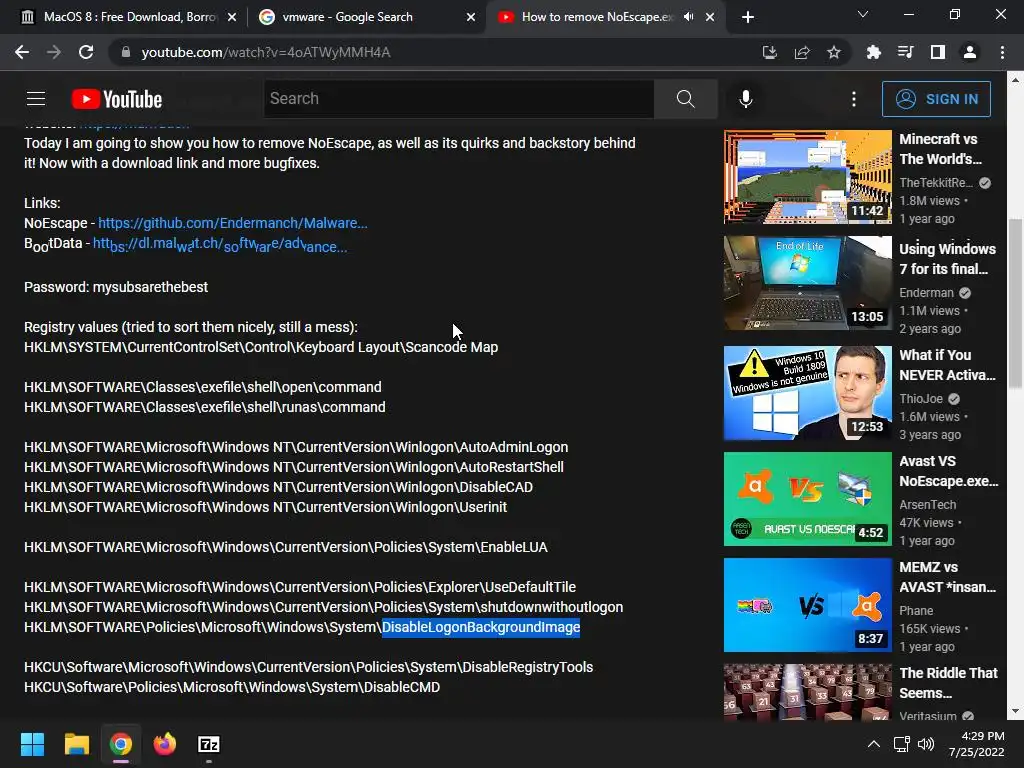Image resolution: width=1024 pixels, height=768 pixels.
Task: Go to YouTube home via logo
Action: [117, 99]
